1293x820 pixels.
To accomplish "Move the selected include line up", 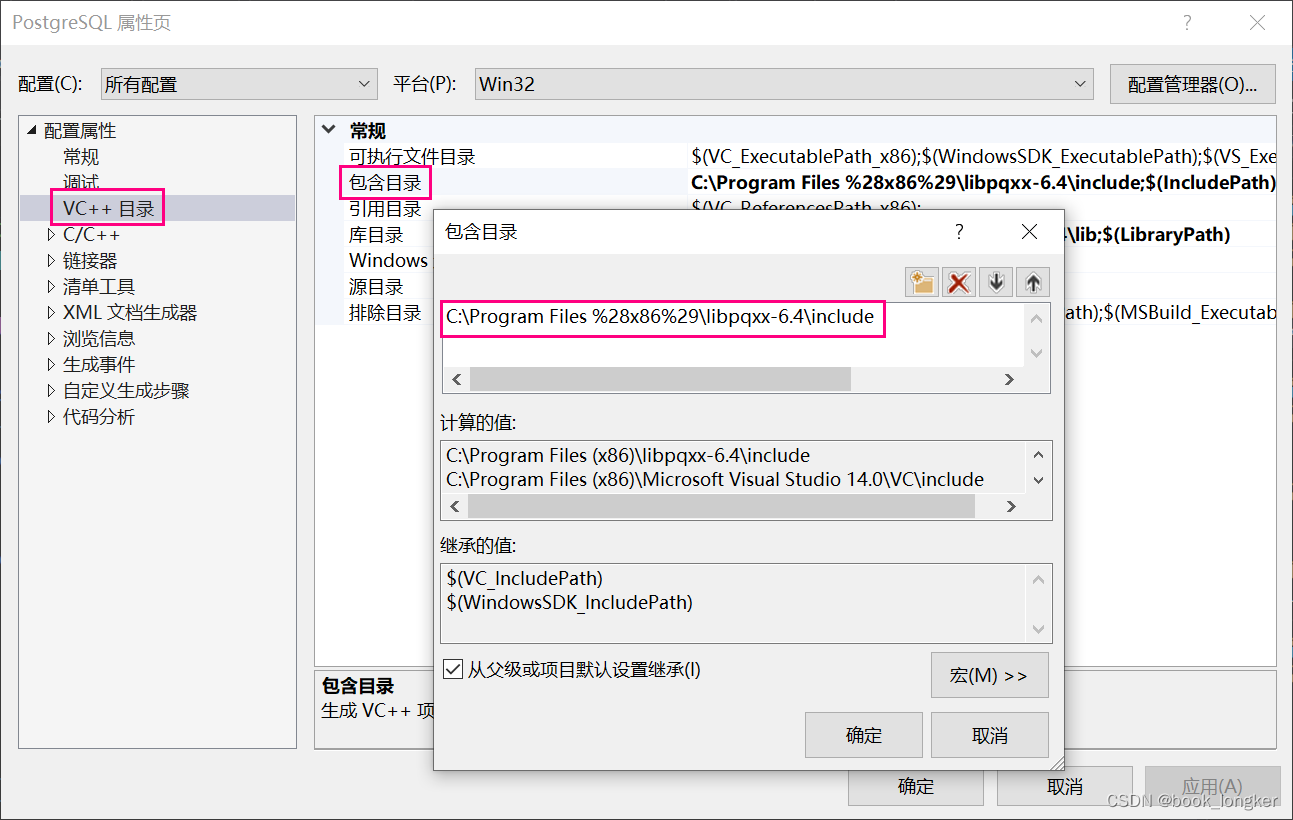I will [x=1033, y=282].
